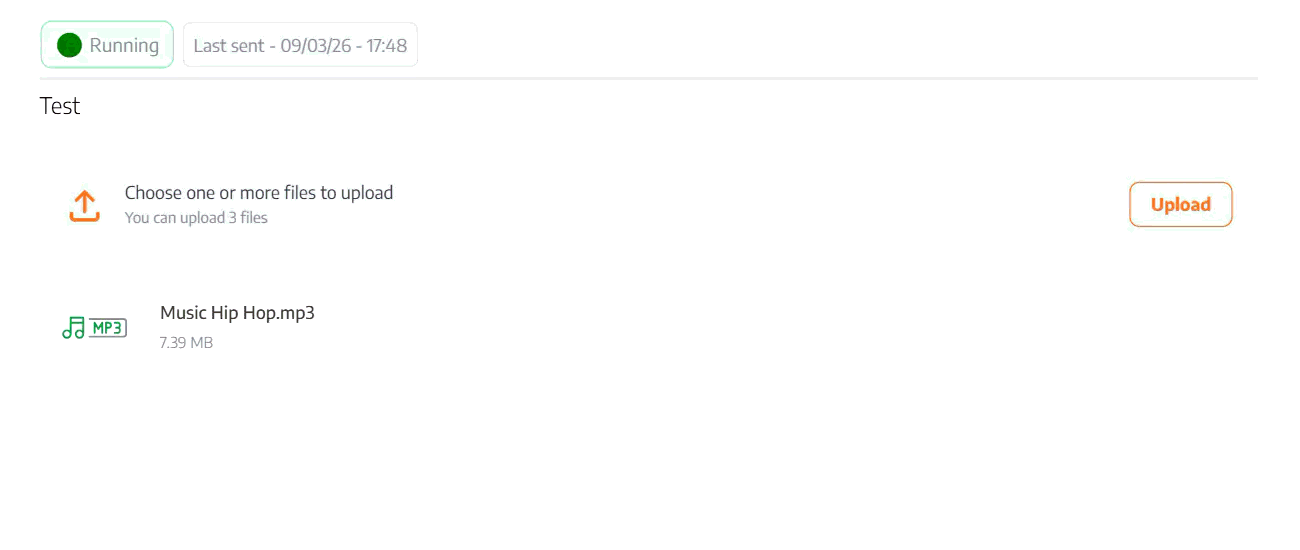Click 'Choose one or more files to upload'
The height and width of the screenshot is (550, 1300).
[x=258, y=193]
